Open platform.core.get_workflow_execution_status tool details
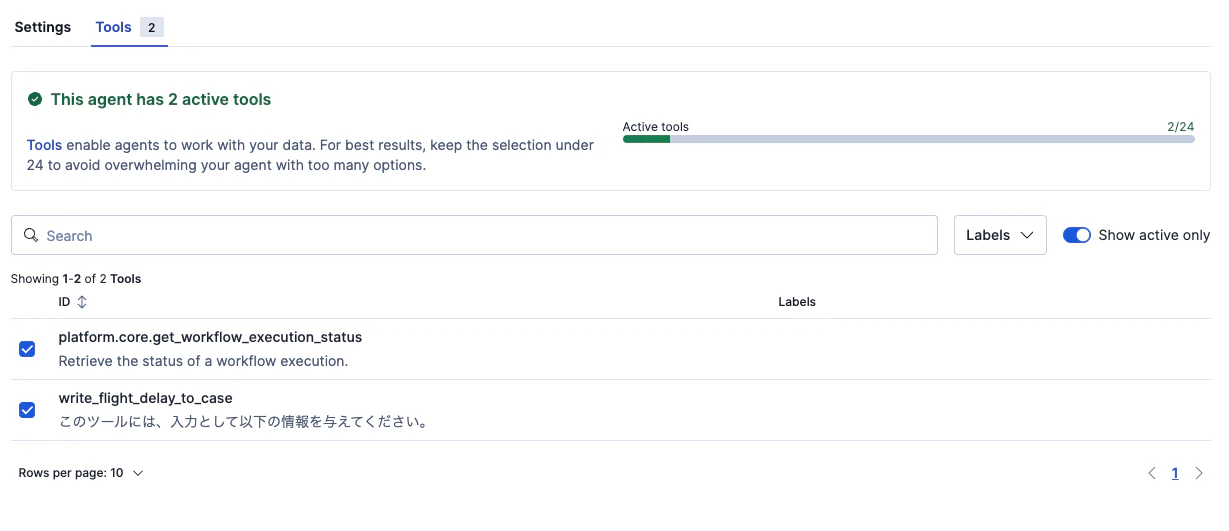 click(210, 337)
